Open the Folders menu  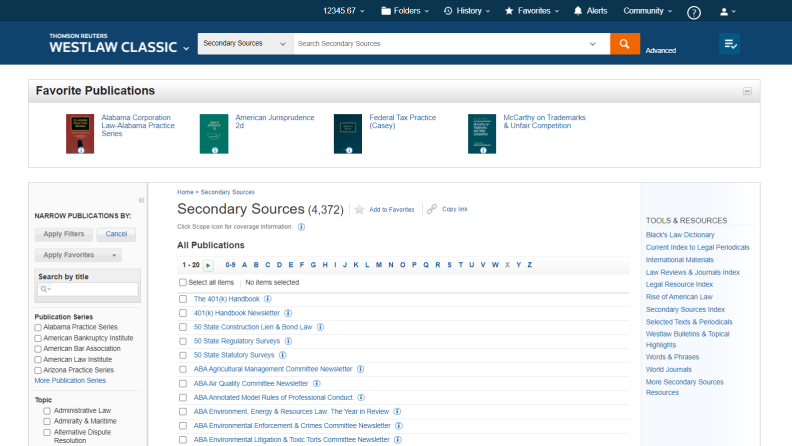click(x=406, y=11)
